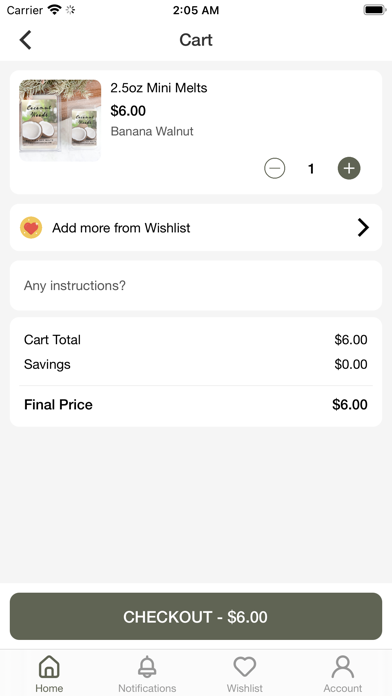Tap the house home icon
Screen dimensions: 392x696
[x=49, y=667]
